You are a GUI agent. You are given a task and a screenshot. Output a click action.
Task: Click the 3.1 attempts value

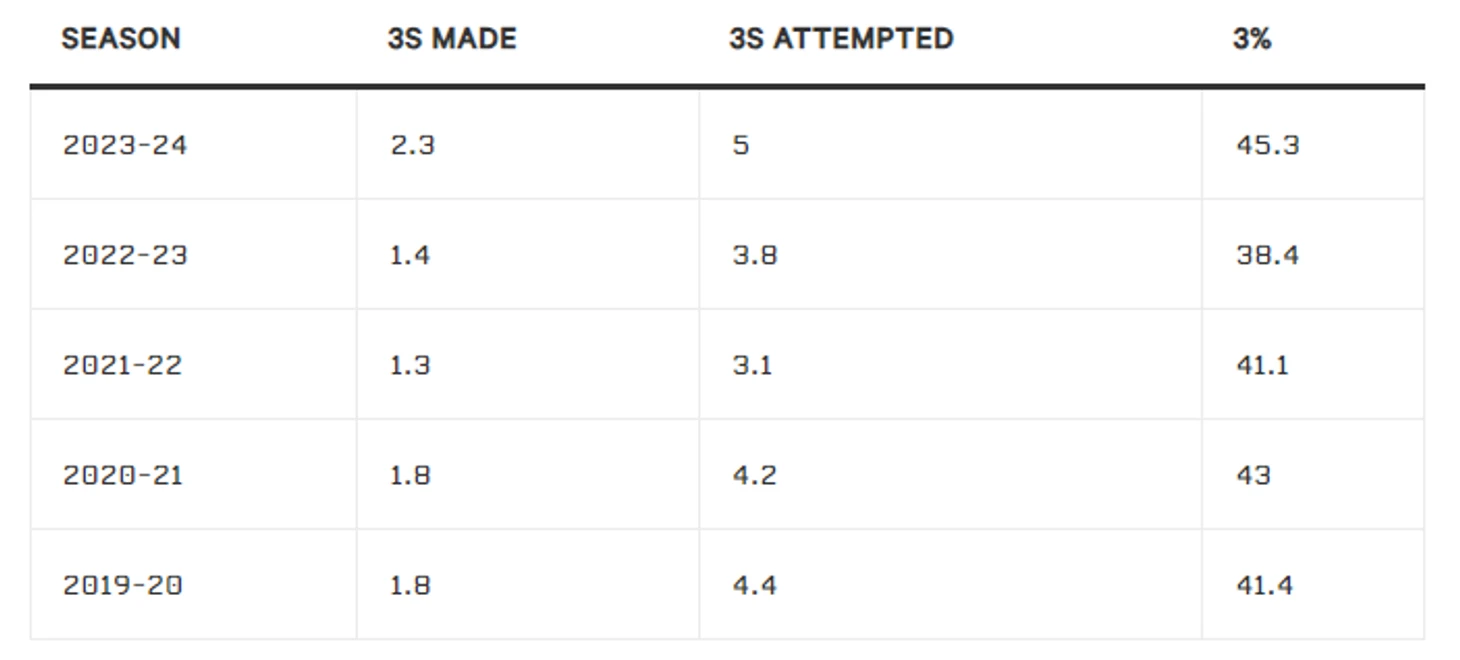pyautogui.click(x=752, y=365)
